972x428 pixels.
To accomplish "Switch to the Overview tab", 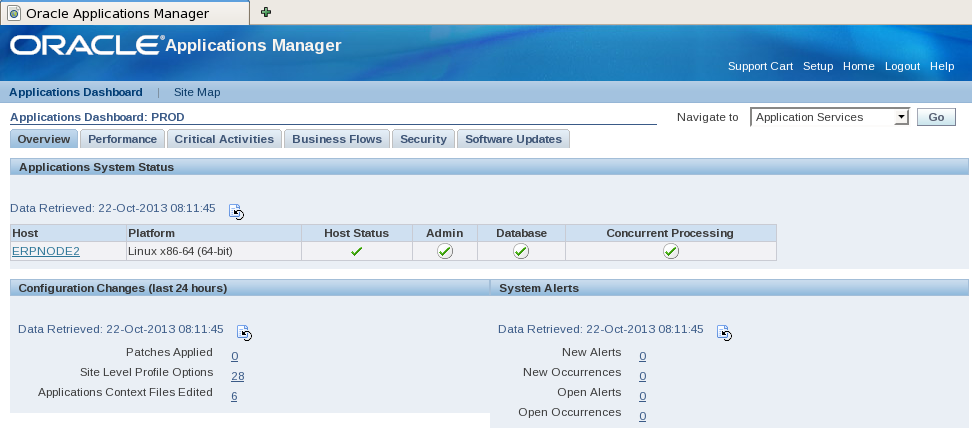I will click(x=44, y=139).
